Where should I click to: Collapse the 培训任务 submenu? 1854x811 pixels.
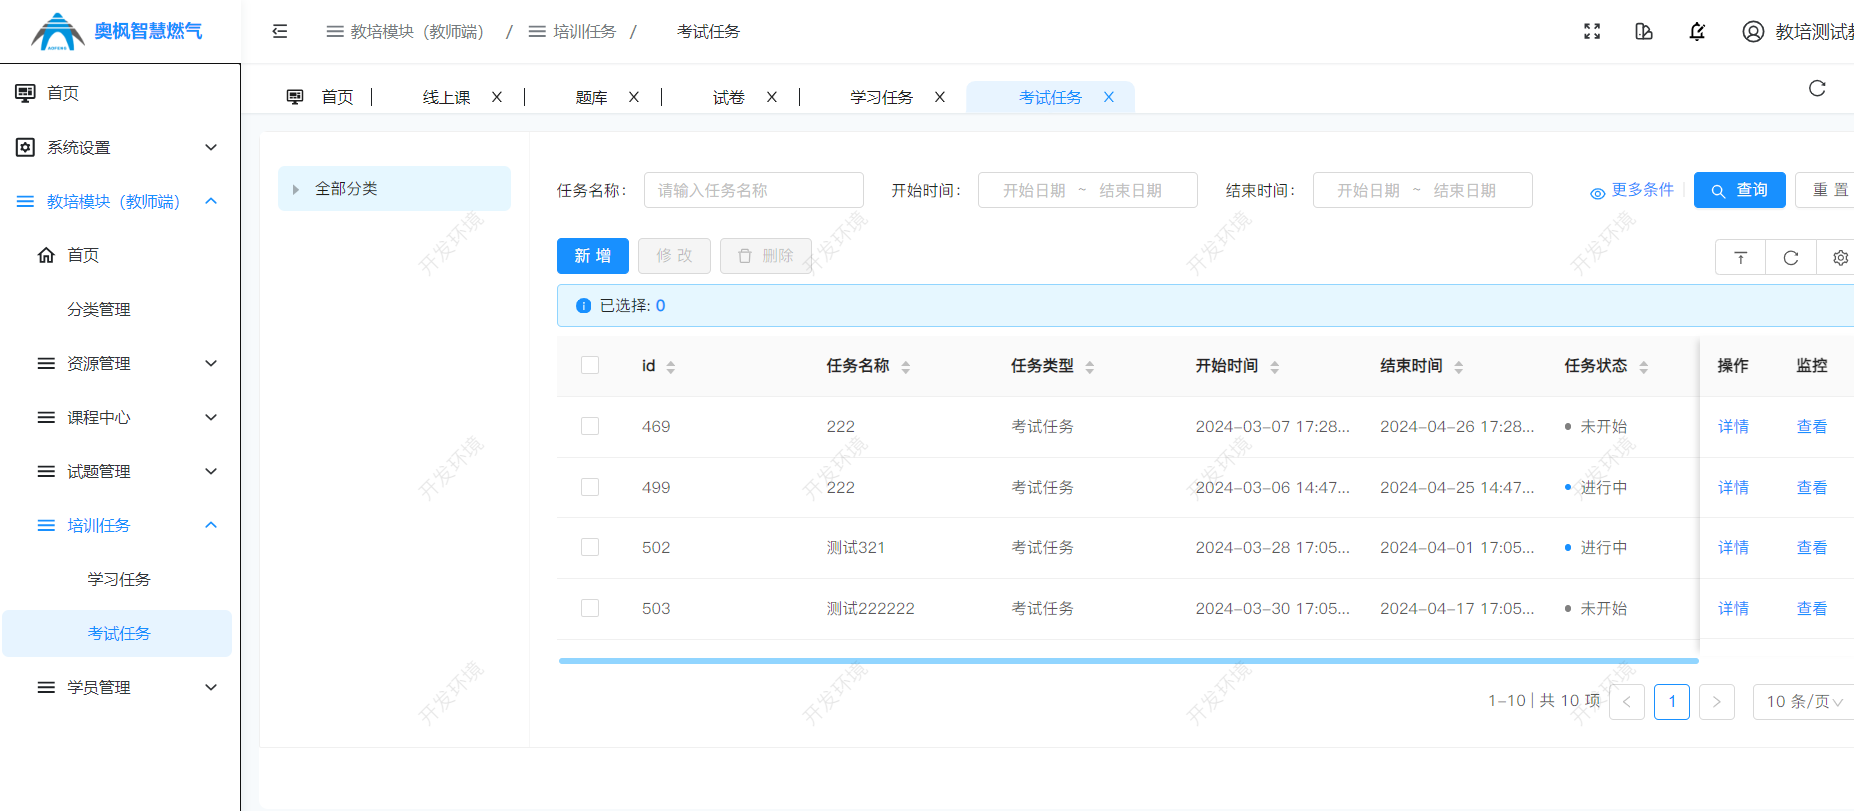pos(211,525)
